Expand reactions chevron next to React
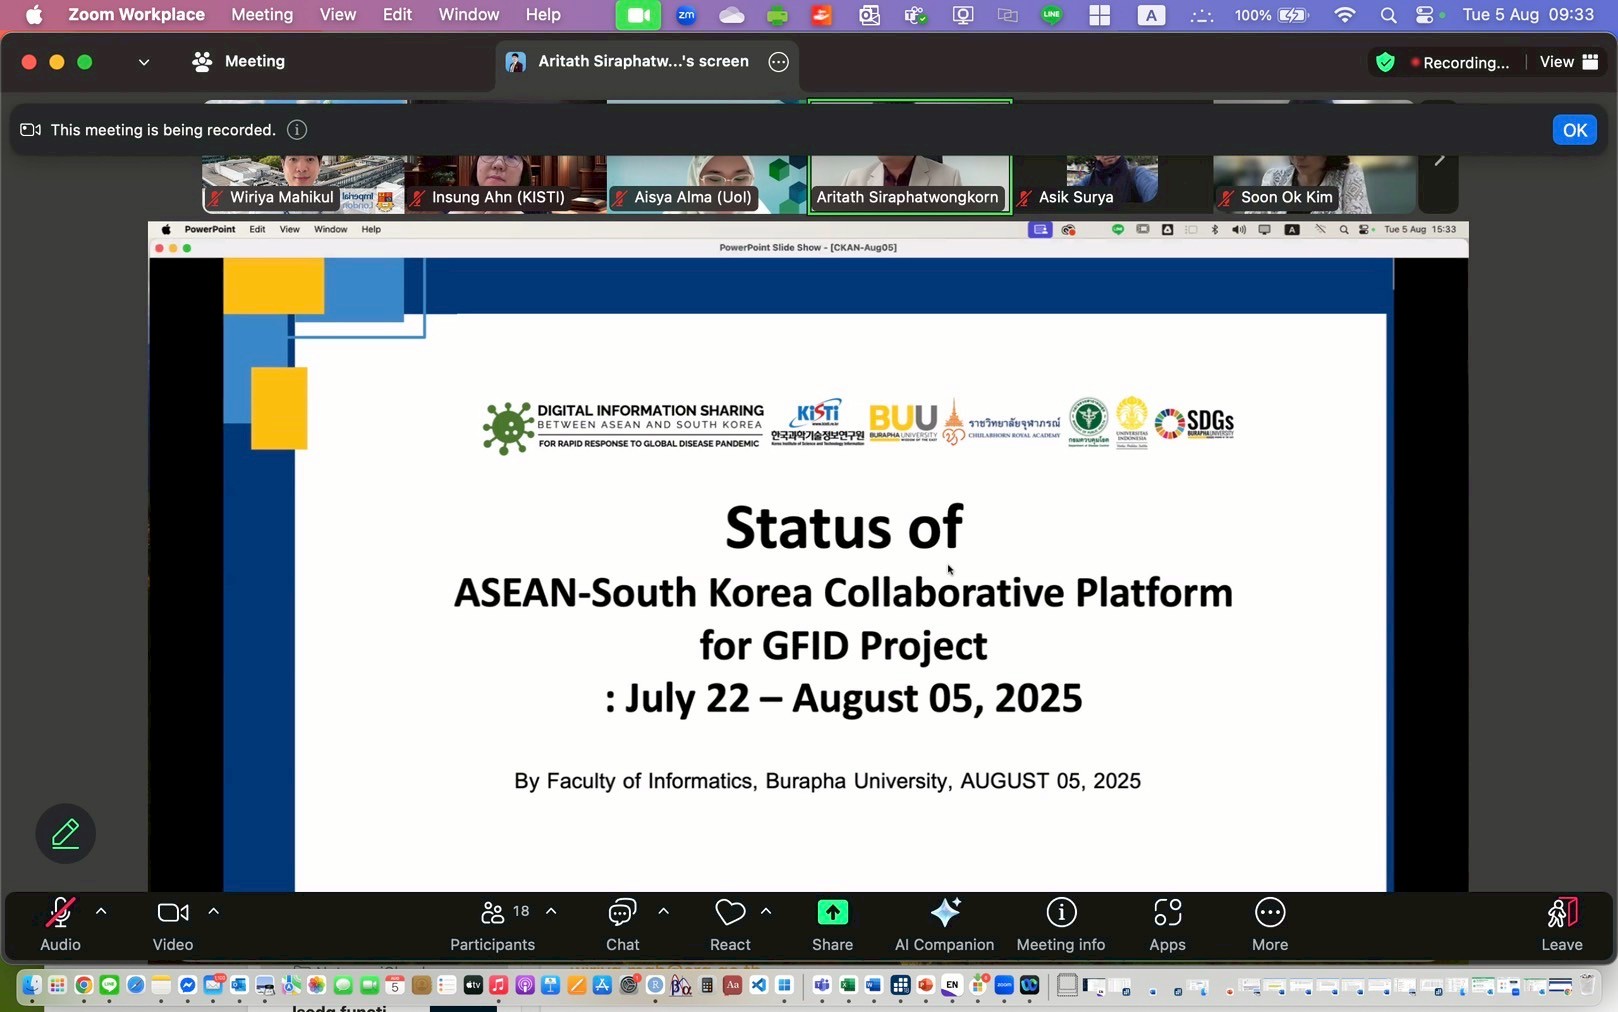Screen dimensions: 1618x1012 click(x=766, y=911)
